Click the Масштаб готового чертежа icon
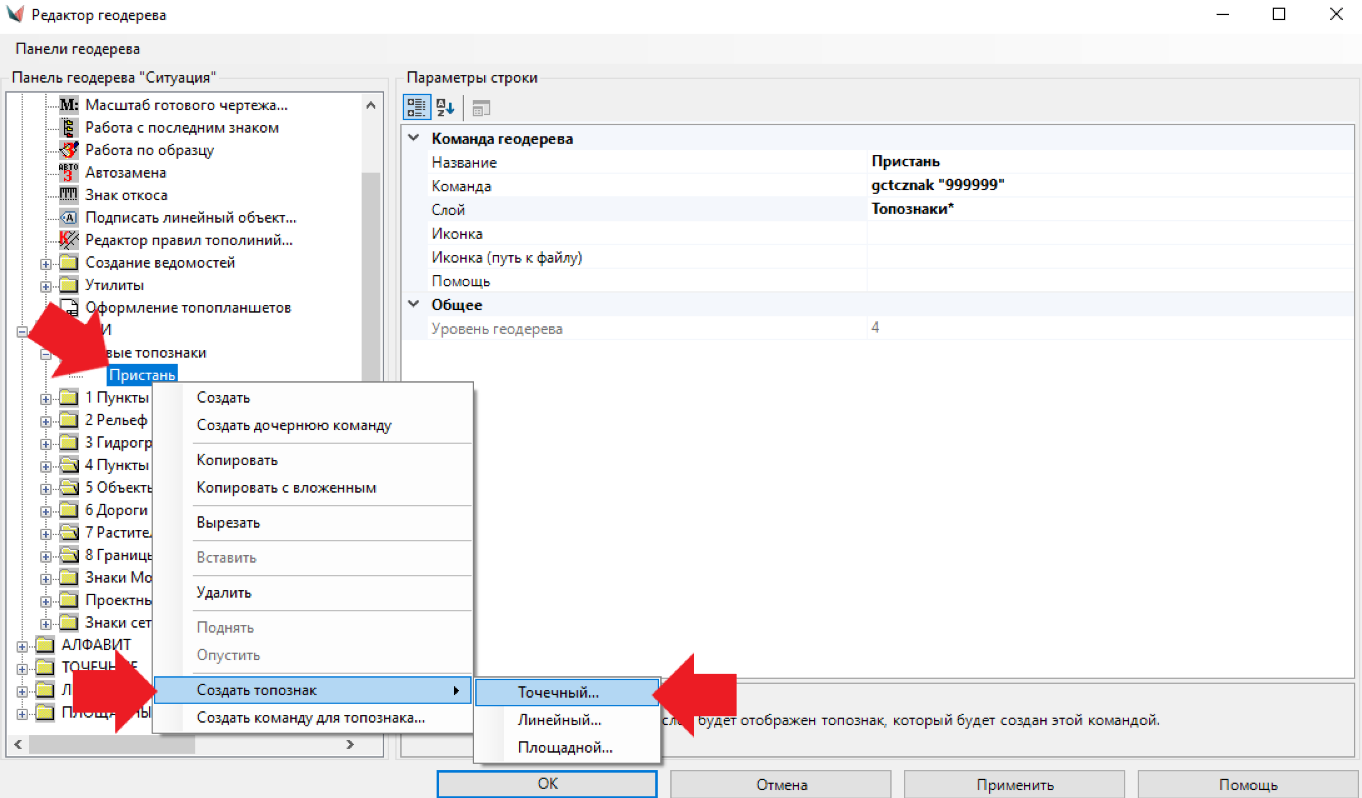Image resolution: width=1362 pixels, height=798 pixels. (x=69, y=105)
